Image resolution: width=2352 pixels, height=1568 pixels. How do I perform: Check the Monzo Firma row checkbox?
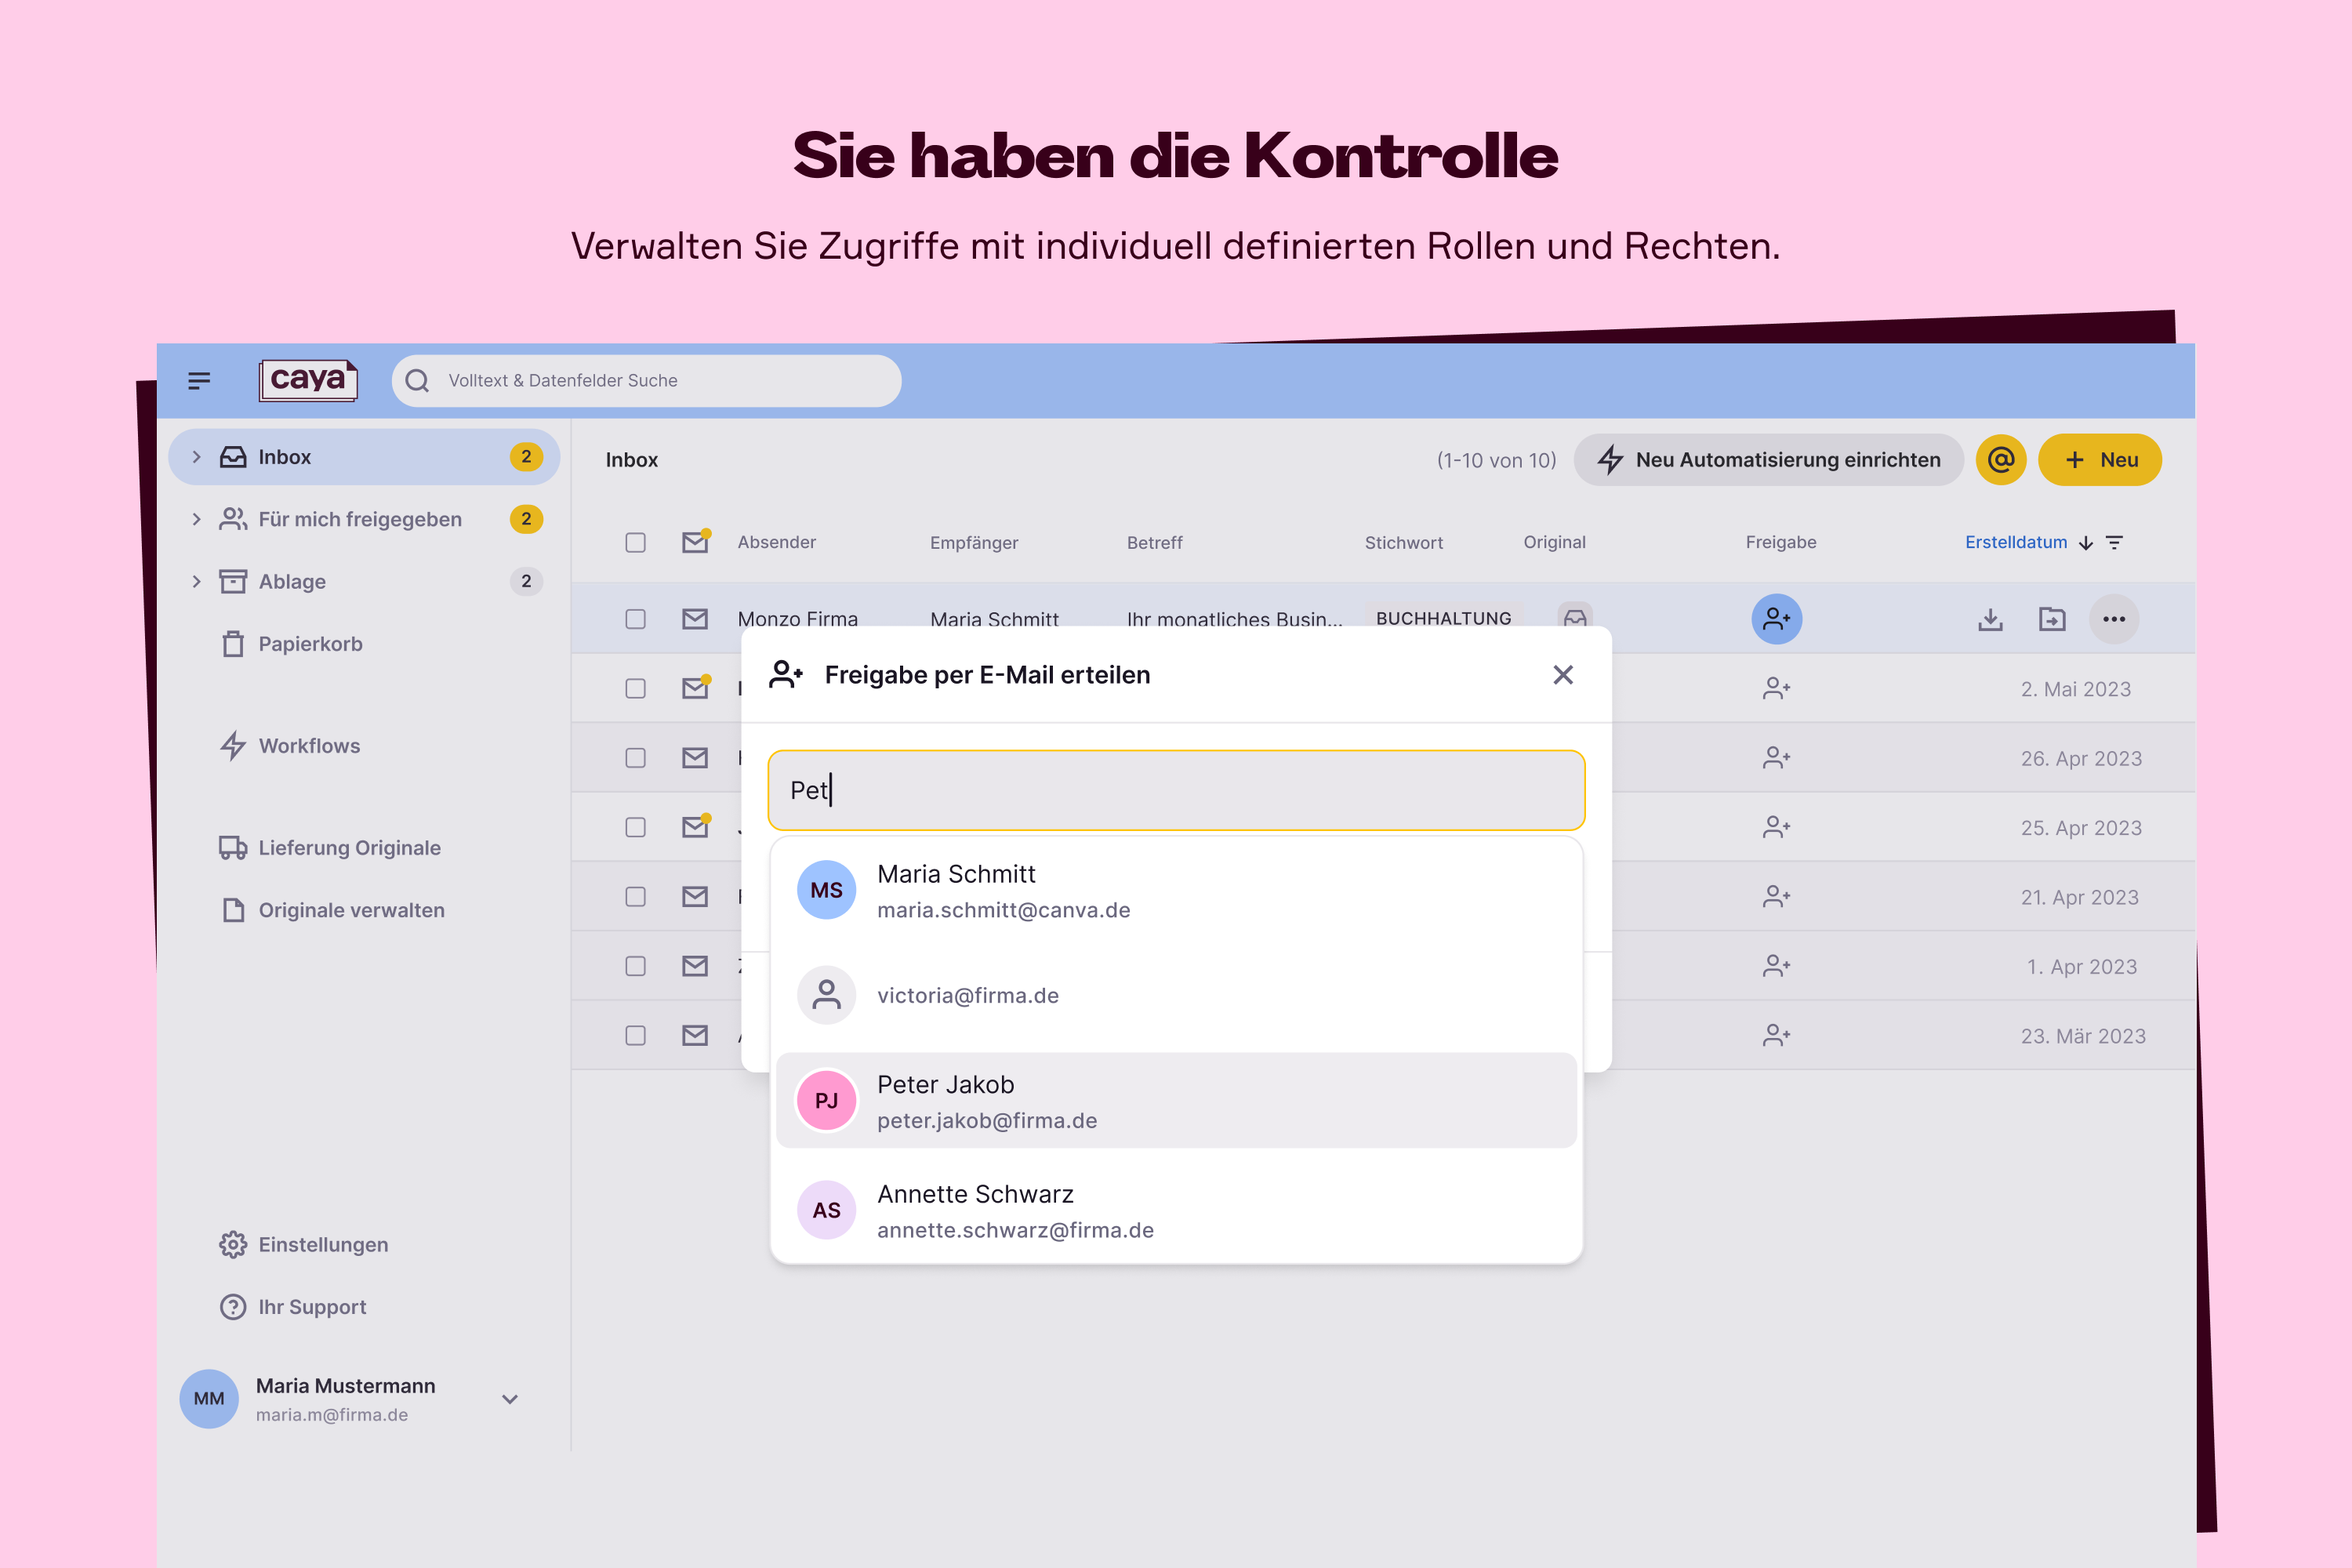pos(635,619)
